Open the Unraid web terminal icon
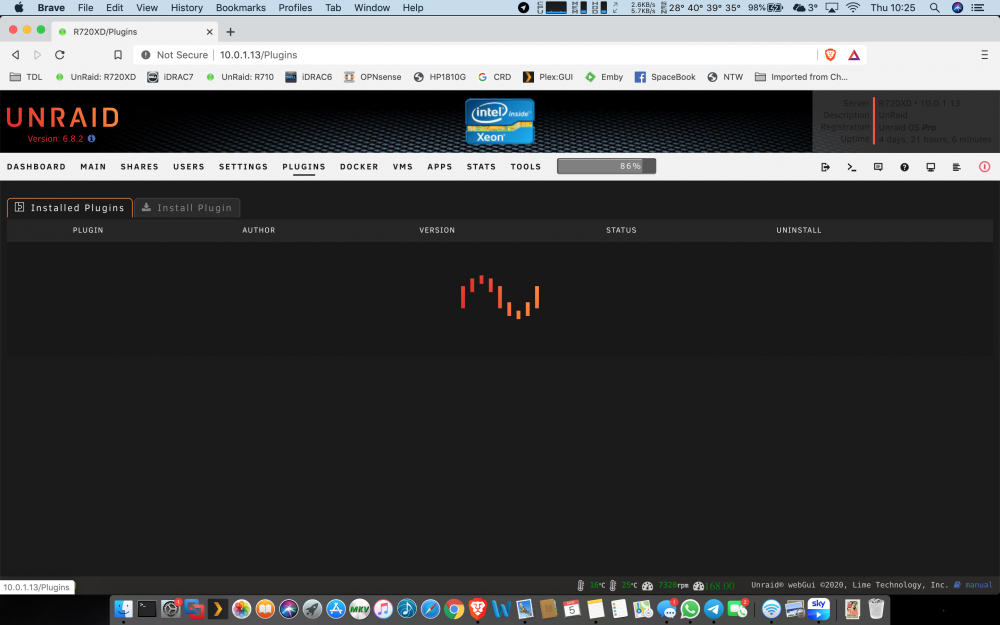1000x625 pixels. (851, 167)
